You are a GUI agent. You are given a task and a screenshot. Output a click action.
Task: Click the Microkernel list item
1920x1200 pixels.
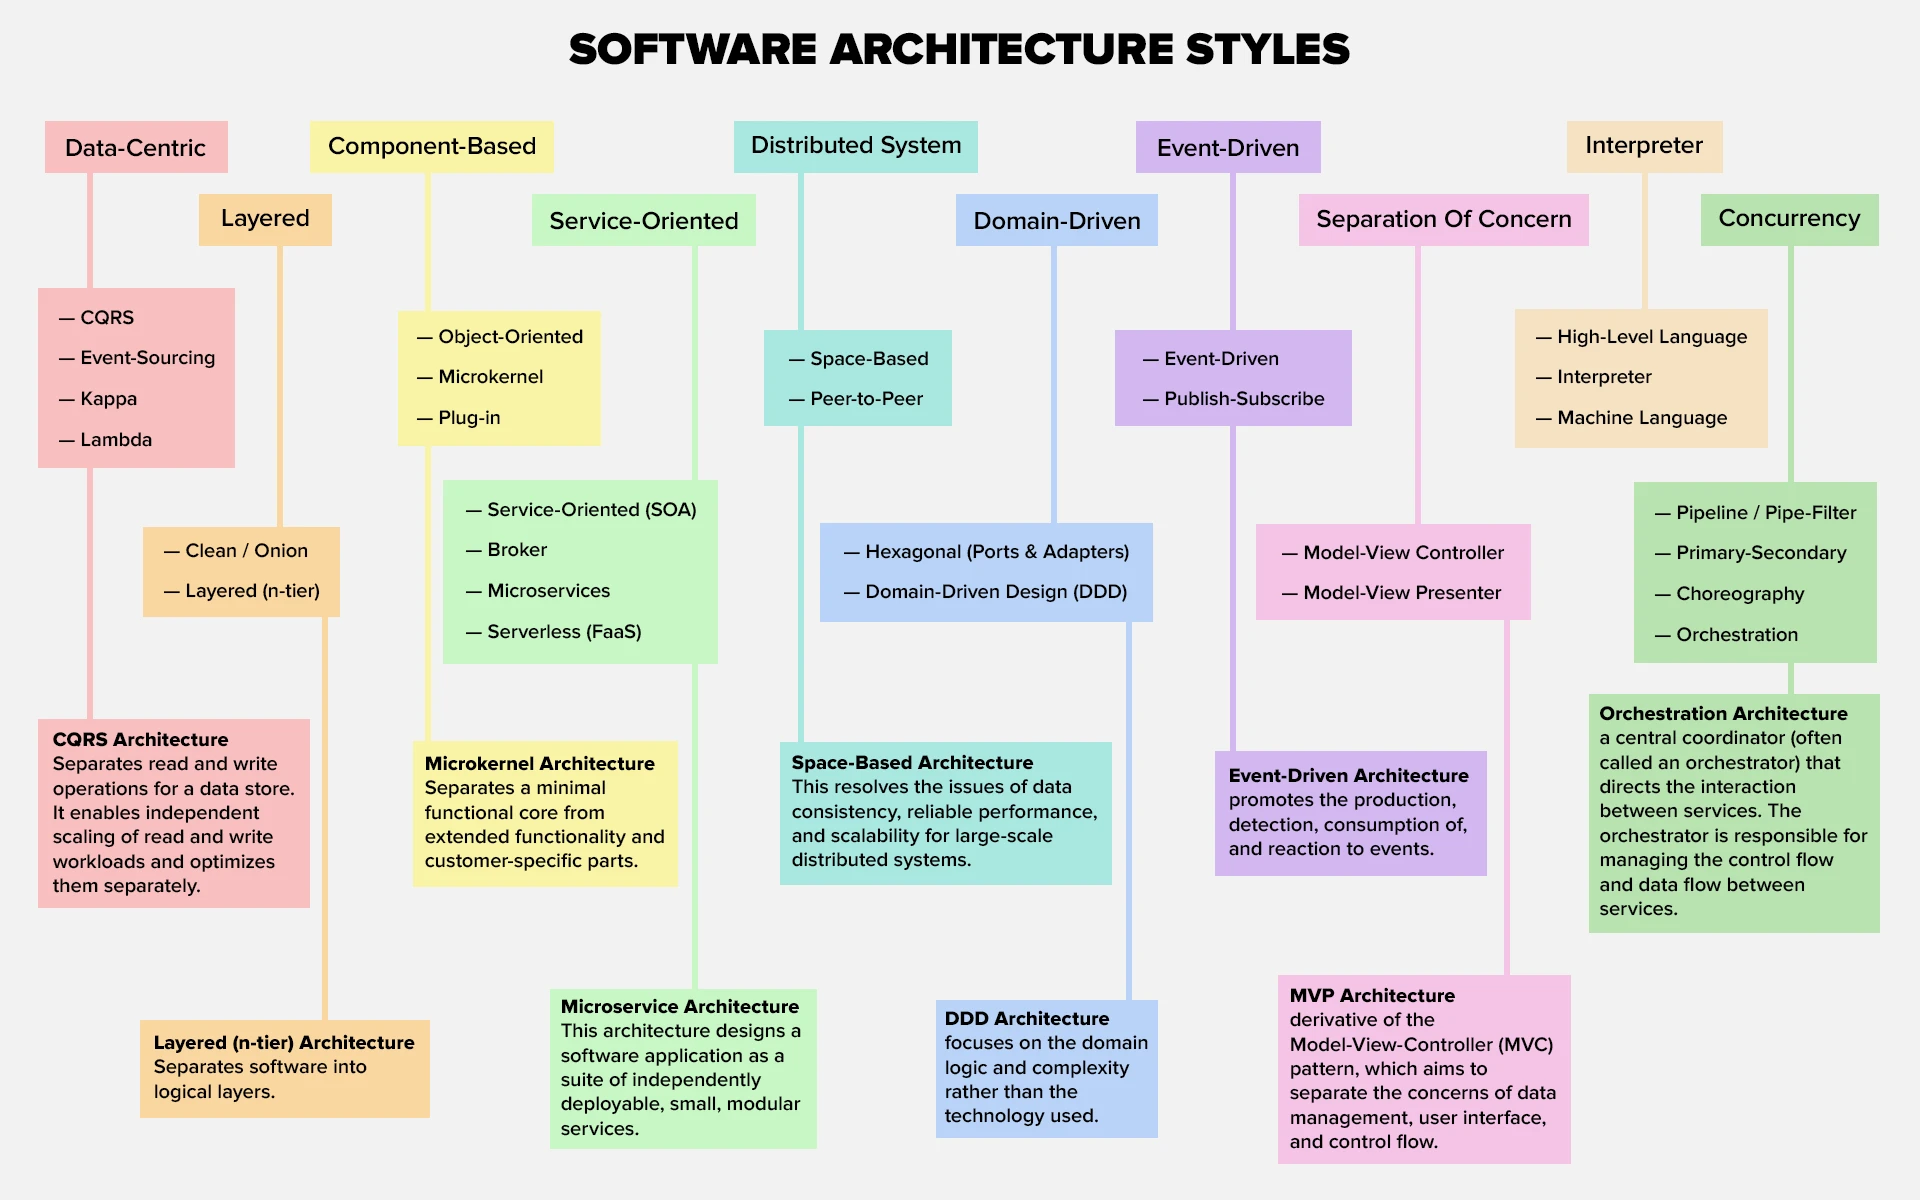490,377
